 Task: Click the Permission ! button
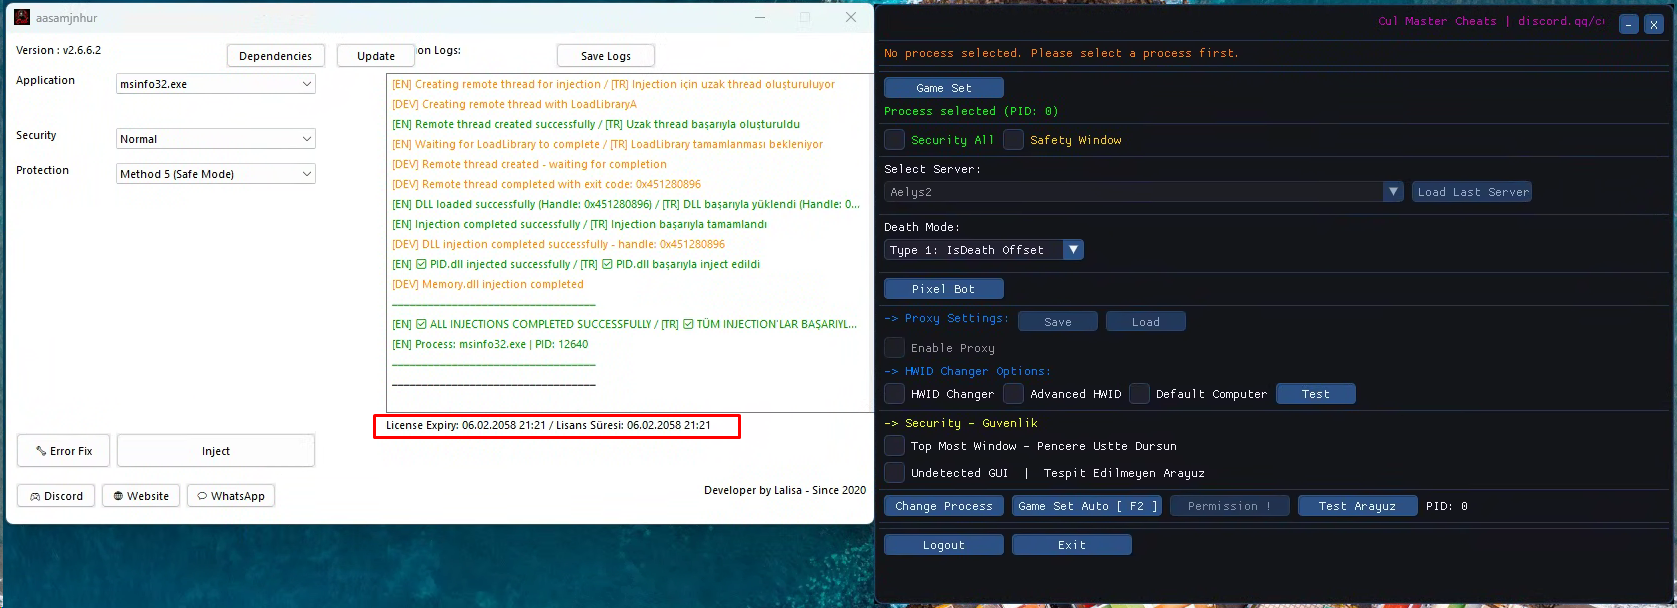point(1230,506)
